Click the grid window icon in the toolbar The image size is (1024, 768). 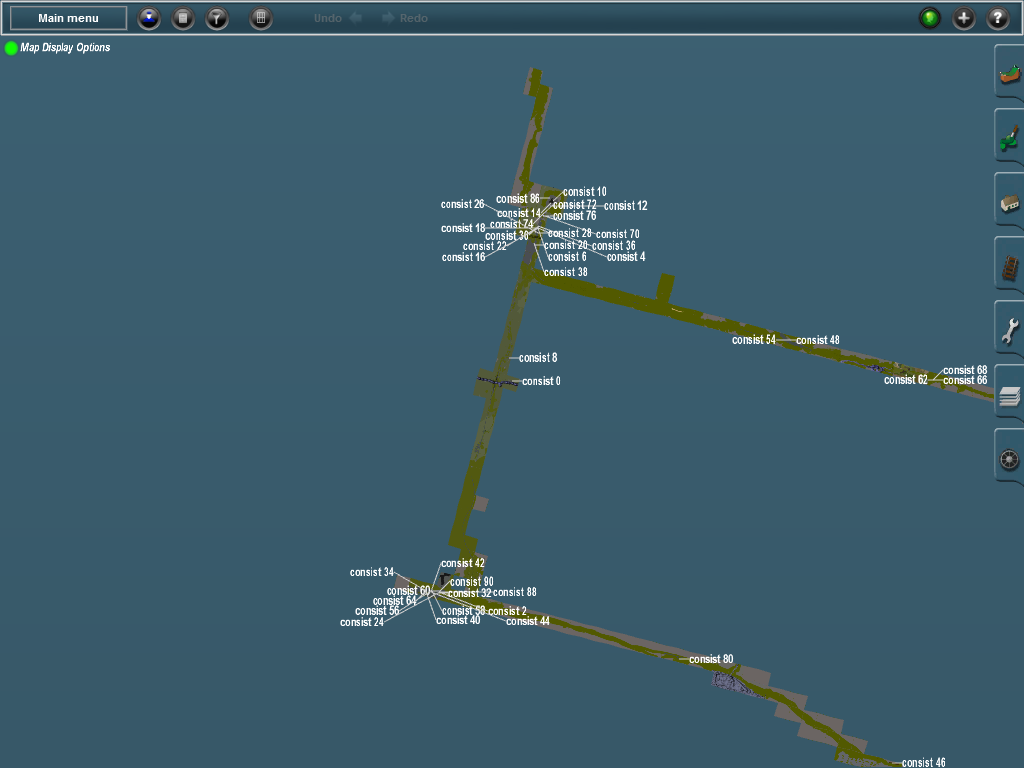pos(261,18)
